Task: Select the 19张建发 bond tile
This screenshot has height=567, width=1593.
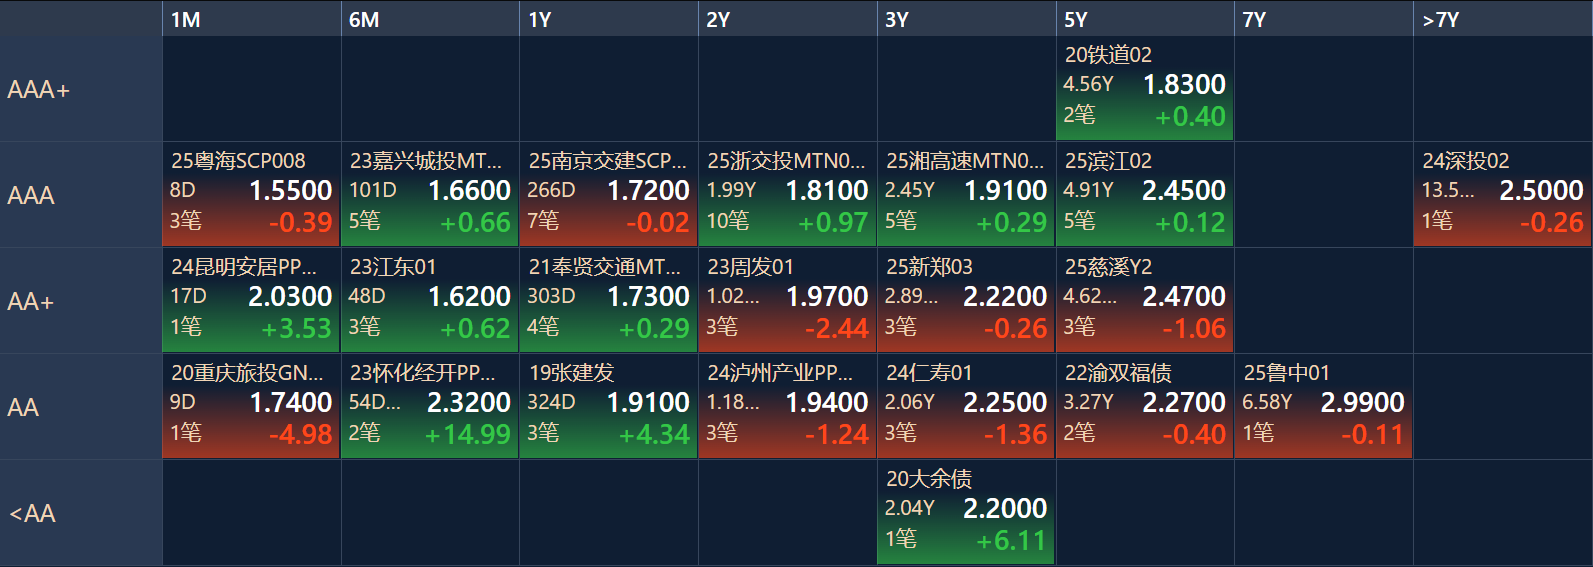Action: pyautogui.click(x=609, y=407)
